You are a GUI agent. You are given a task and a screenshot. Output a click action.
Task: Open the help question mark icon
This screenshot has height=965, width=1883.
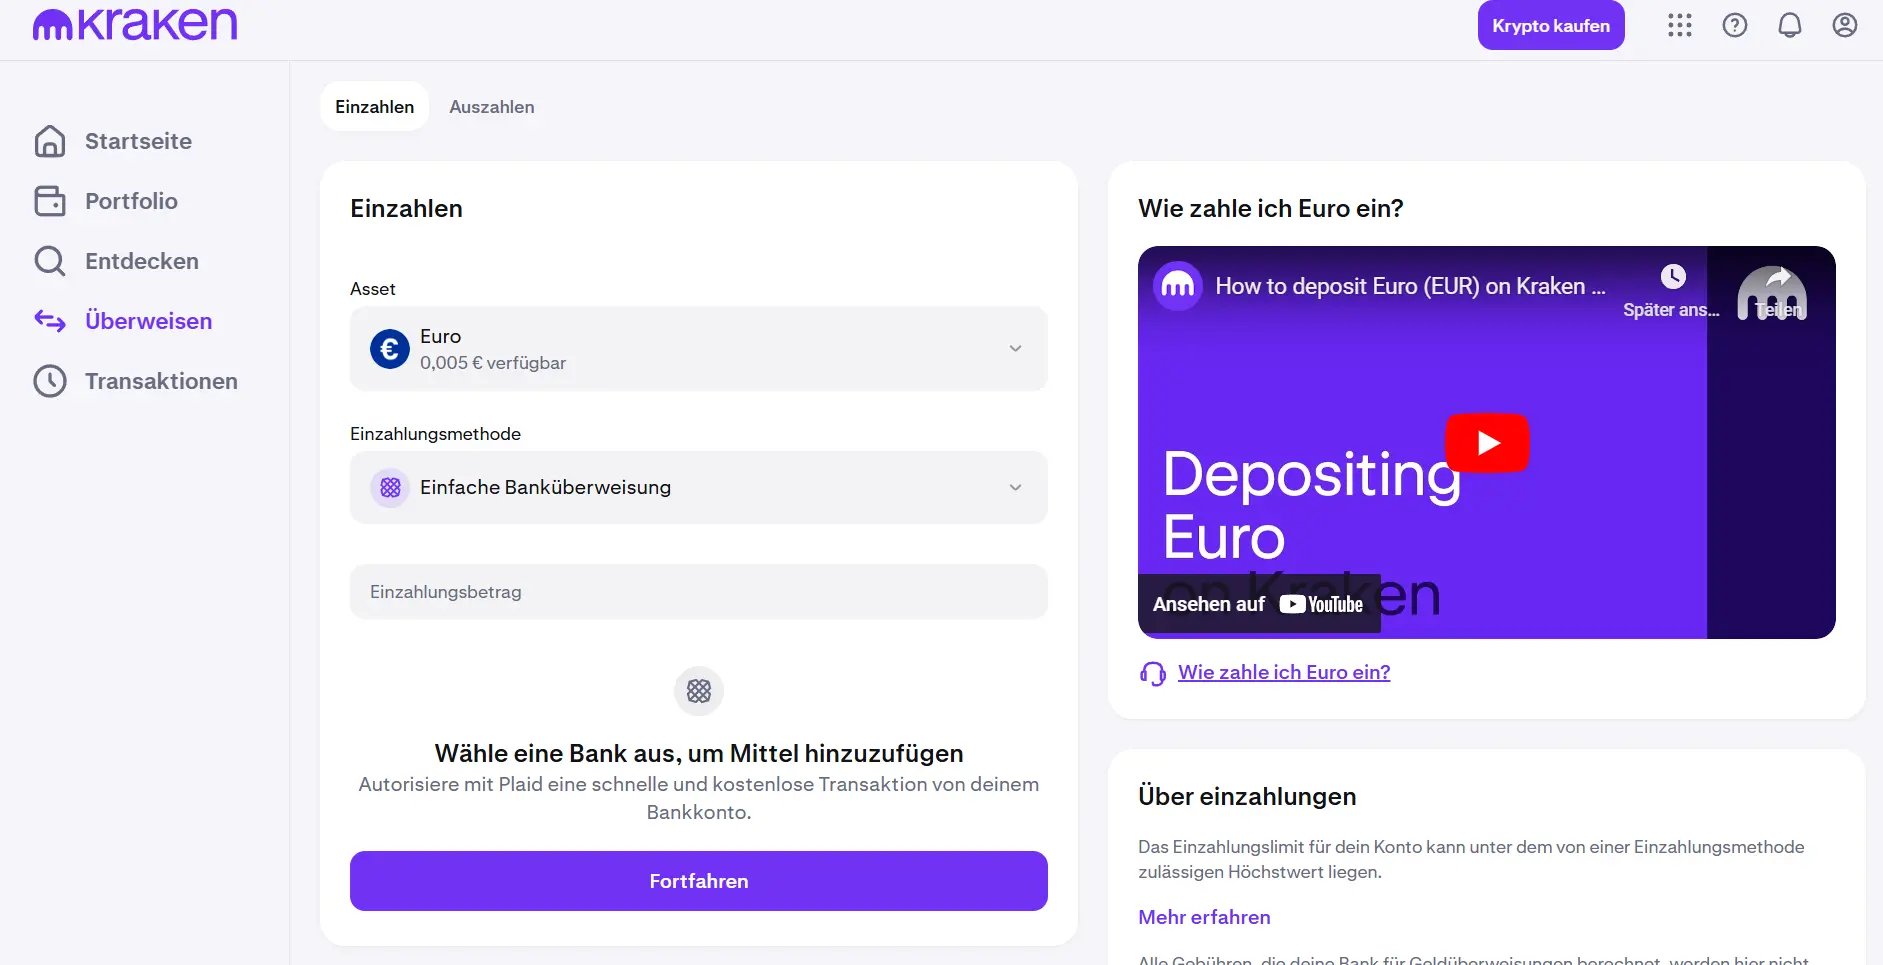coord(1735,25)
